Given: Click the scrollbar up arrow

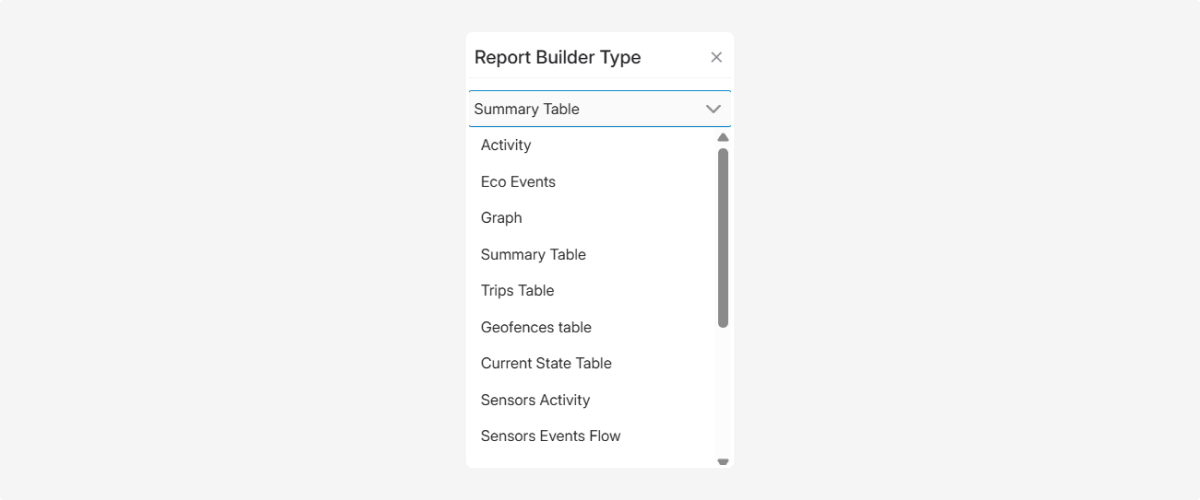Looking at the screenshot, I should [723, 138].
